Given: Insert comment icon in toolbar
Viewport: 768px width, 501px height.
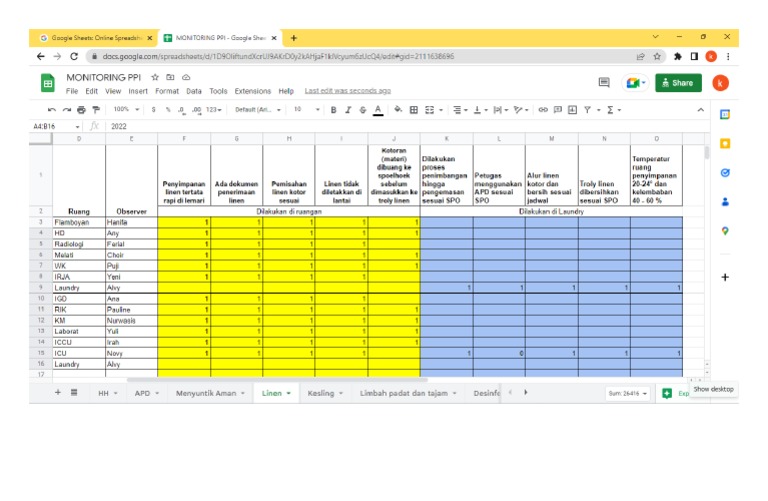Looking at the screenshot, I should tap(557, 110).
